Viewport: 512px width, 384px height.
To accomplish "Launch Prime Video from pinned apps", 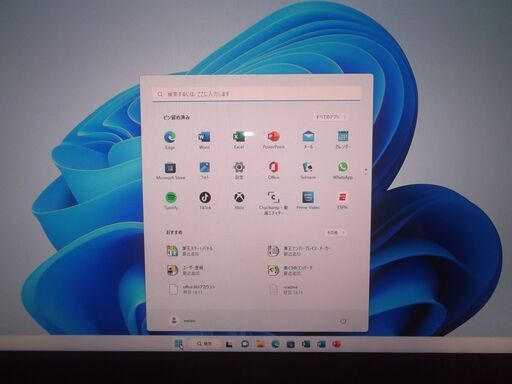I will [308, 197].
